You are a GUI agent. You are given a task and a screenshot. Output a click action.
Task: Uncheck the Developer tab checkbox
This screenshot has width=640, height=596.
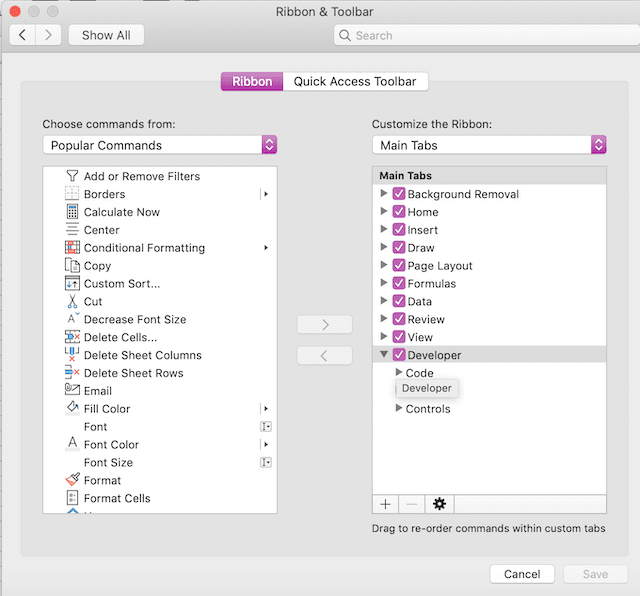[x=399, y=355]
